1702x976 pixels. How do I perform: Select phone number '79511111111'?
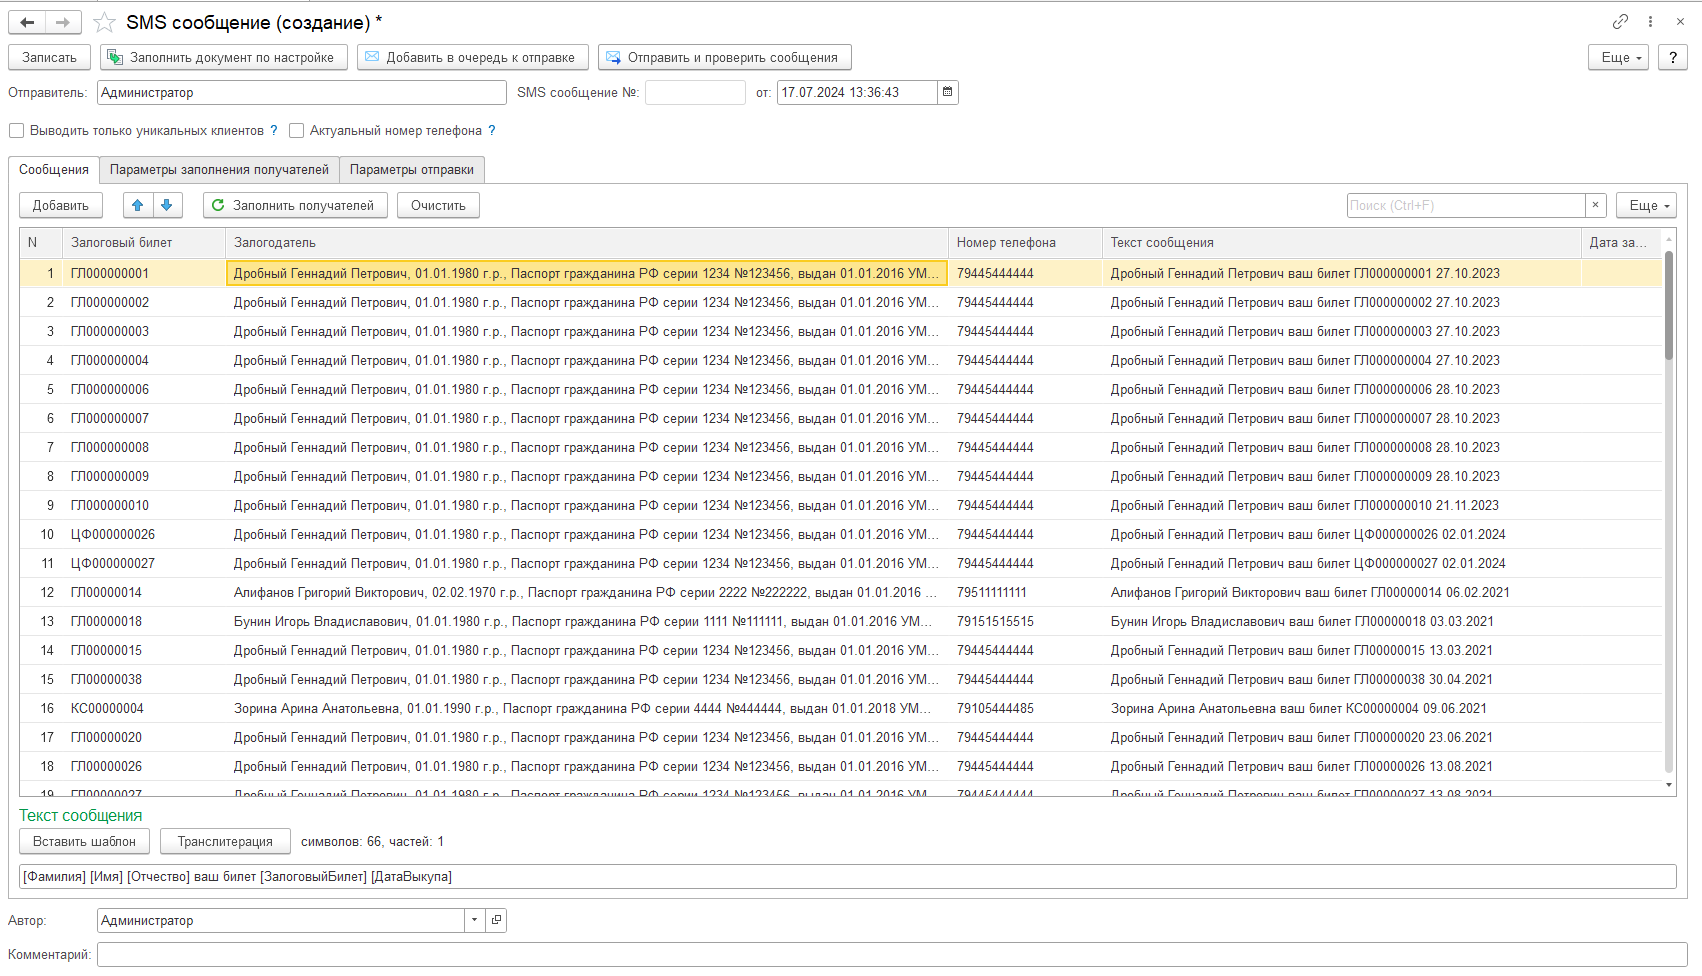1025,592
